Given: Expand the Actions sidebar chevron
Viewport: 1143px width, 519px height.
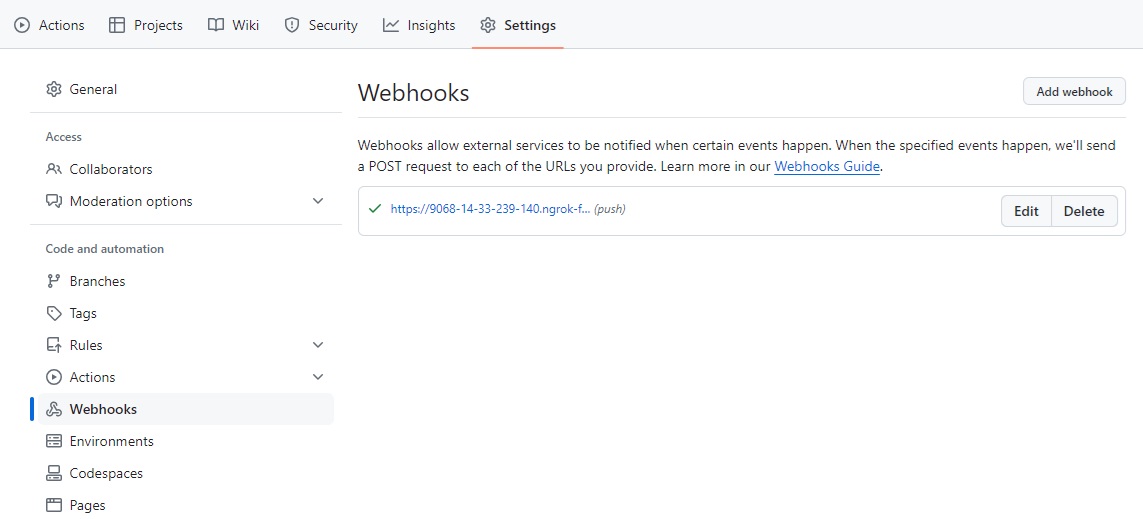Looking at the screenshot, I should [x=318, y=377].
